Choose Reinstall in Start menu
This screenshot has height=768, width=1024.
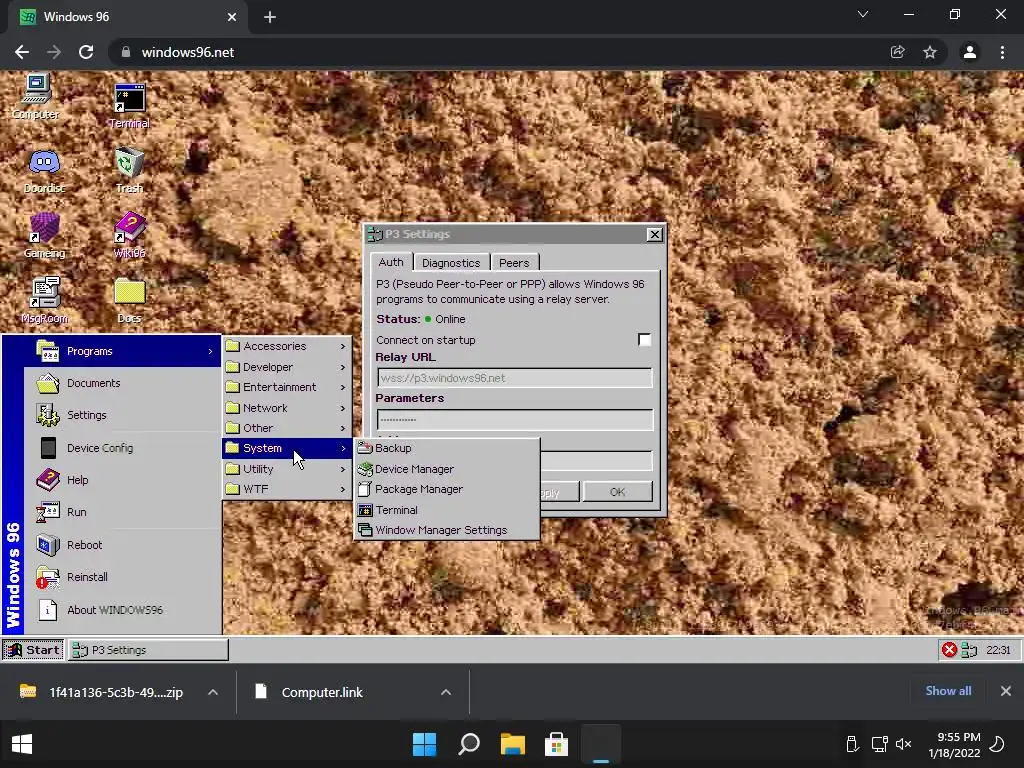[123, 577]
